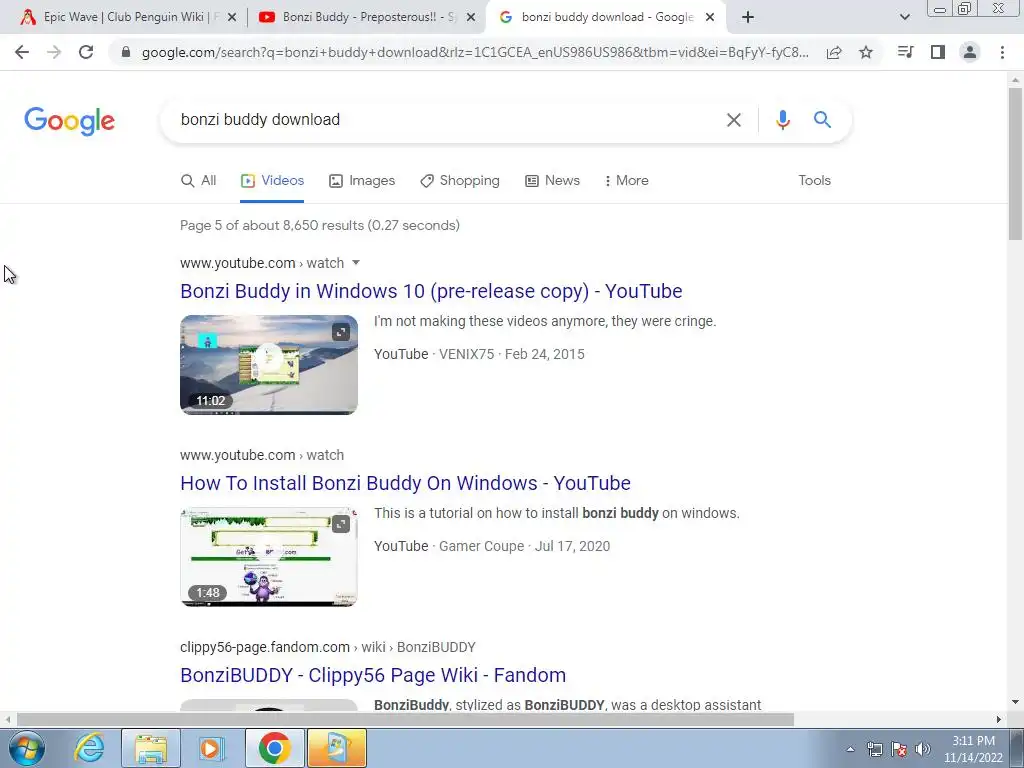This screenshot has width=1024, height=768.
Task: Open the media control icon in toolbar
Action: [x=905, y=52]
